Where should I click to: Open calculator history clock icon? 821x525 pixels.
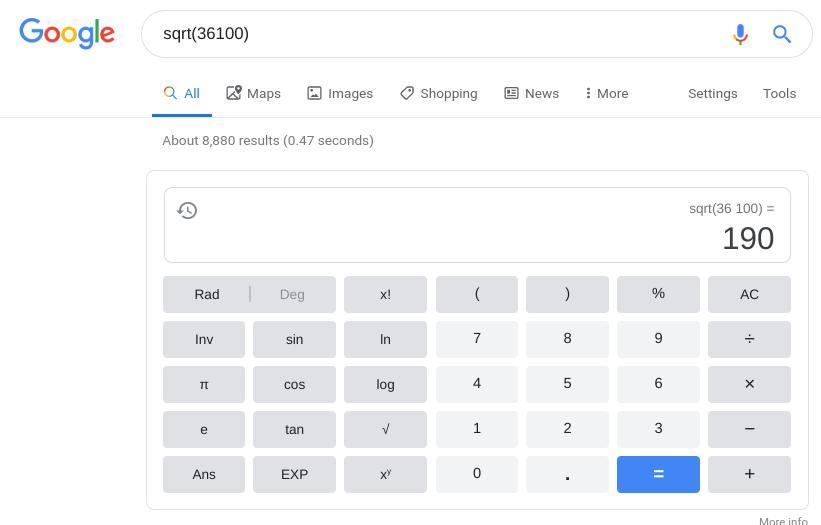click(187, 210)
